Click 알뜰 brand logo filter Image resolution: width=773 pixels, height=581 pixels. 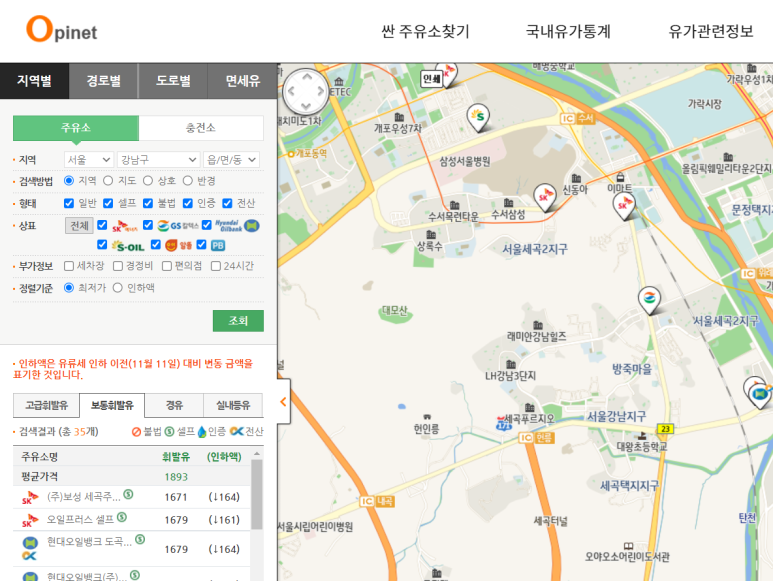pos(178,245)
